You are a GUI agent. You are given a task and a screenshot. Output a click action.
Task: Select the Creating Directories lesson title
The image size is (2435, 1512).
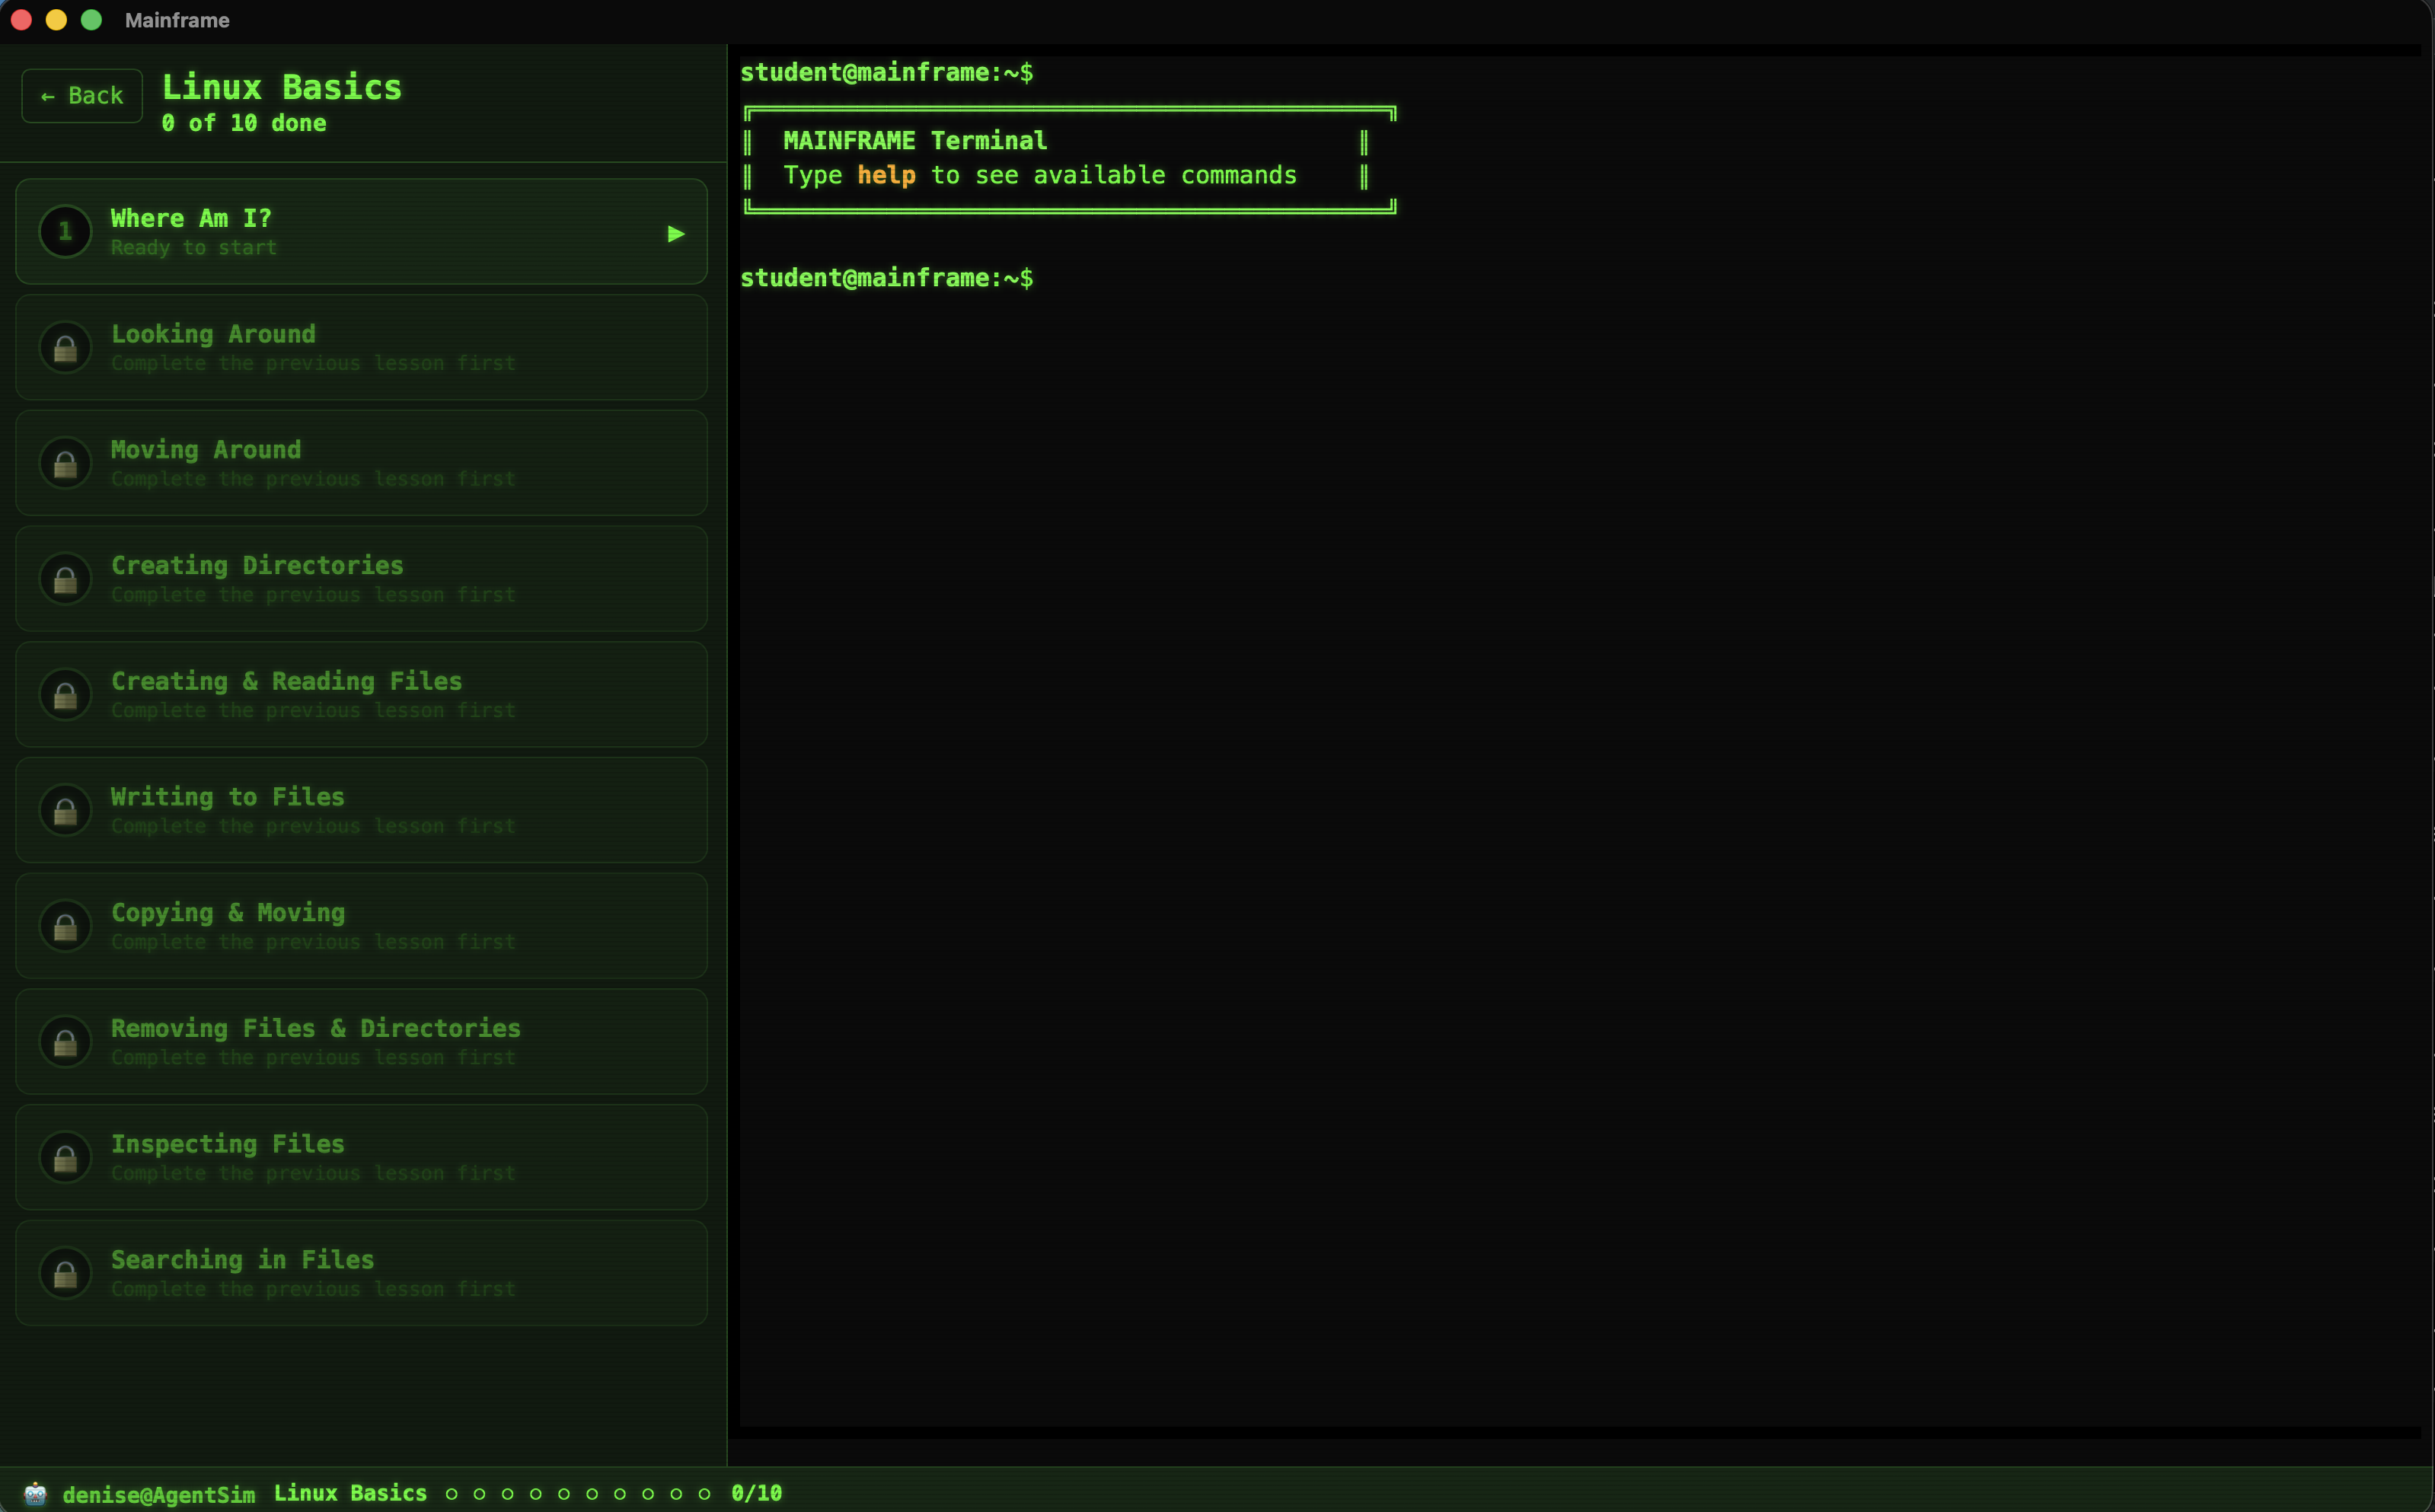click(257, 565)
